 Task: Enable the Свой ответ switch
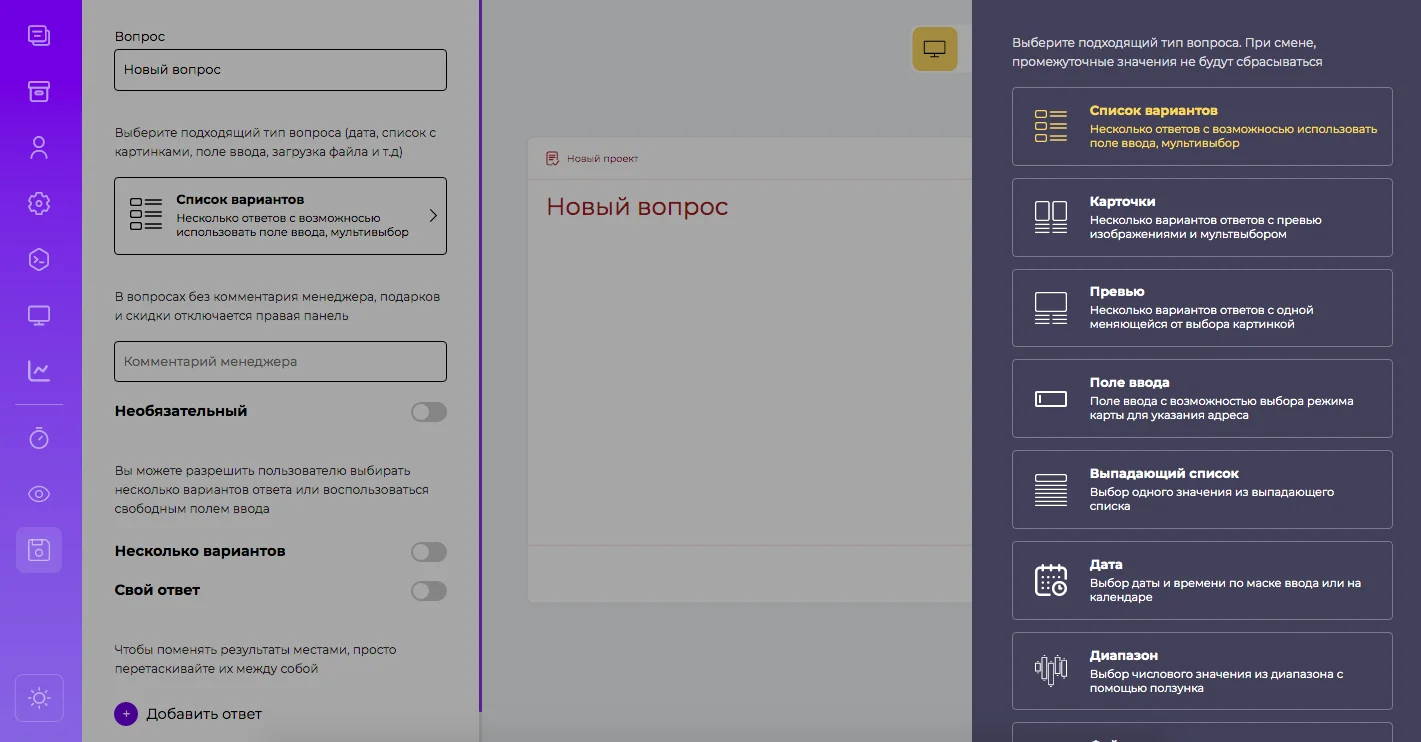[x=429, y=591]
